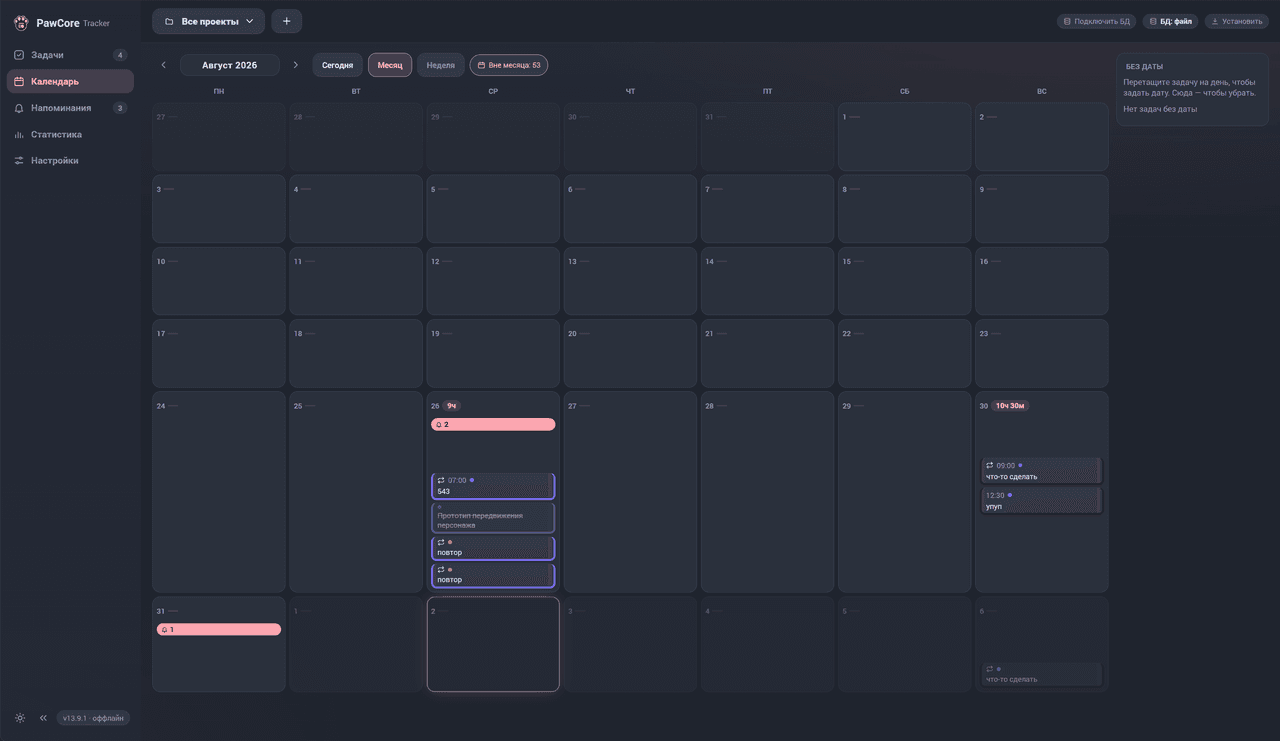Open the Напоминания label in sidebar
The height and width of the screenshot is (741, 1280).
tap(61, 108)
